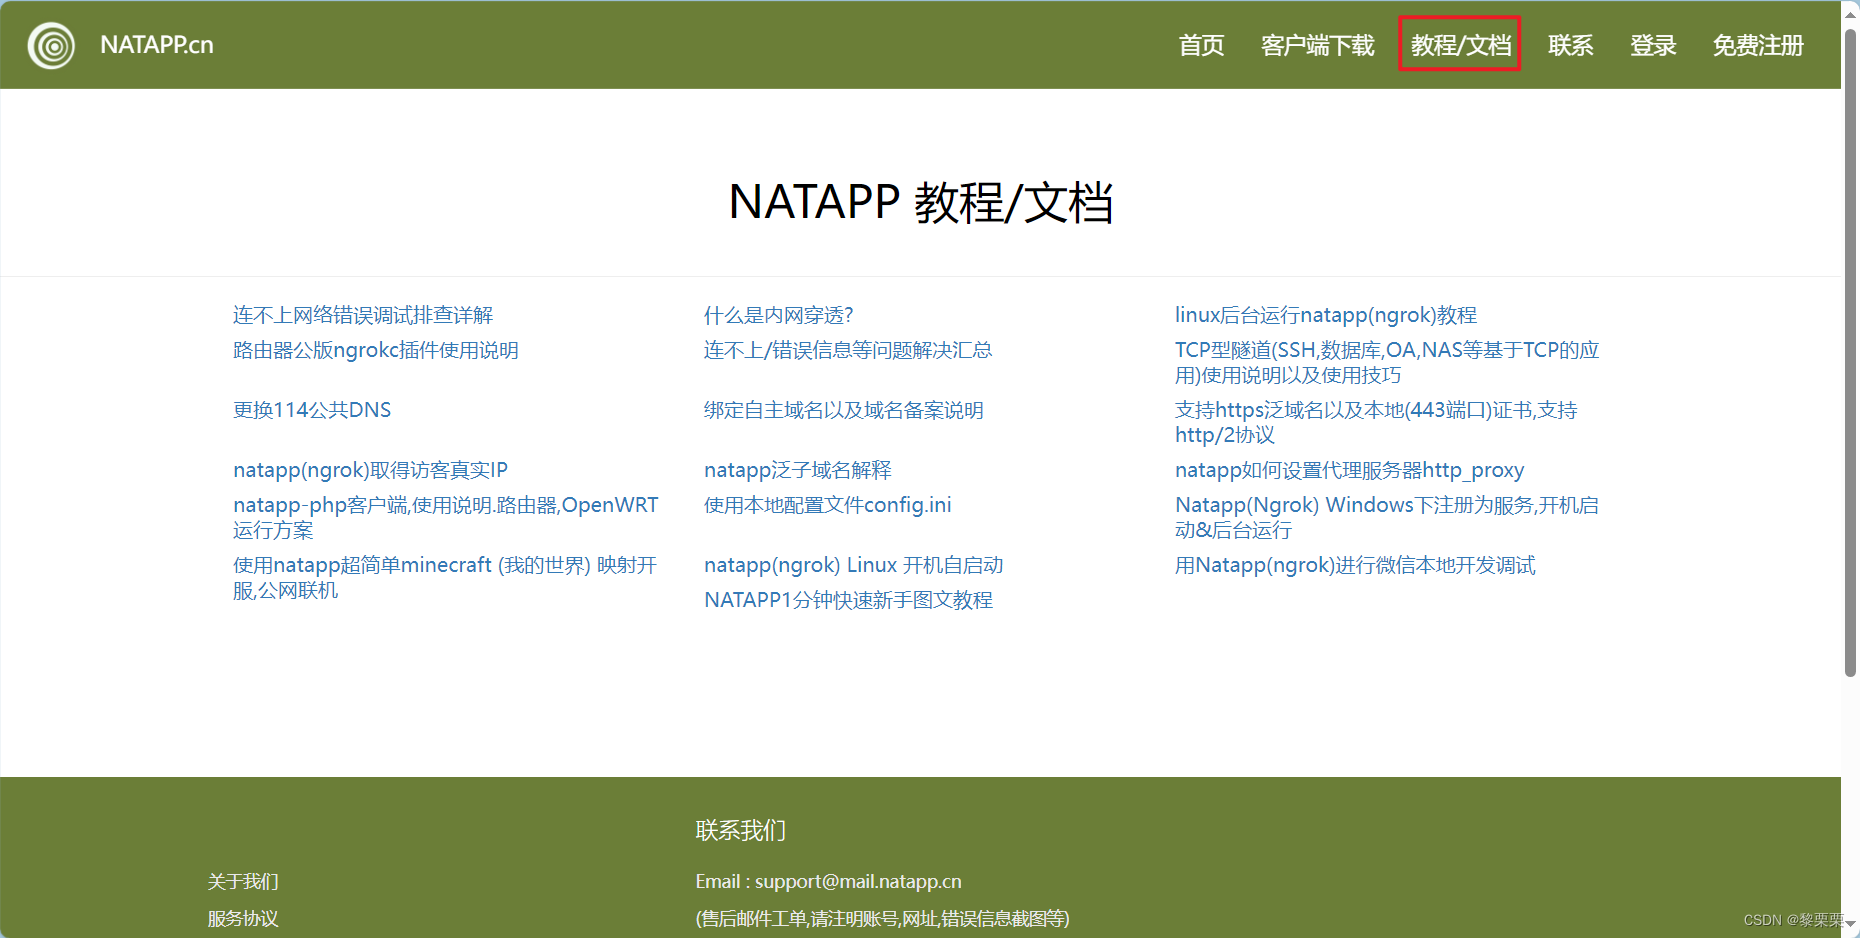Viewport: 1860px width, 938px height.
Task: Go to 首页 in the navigation bar
Action: pos(1201,45)
